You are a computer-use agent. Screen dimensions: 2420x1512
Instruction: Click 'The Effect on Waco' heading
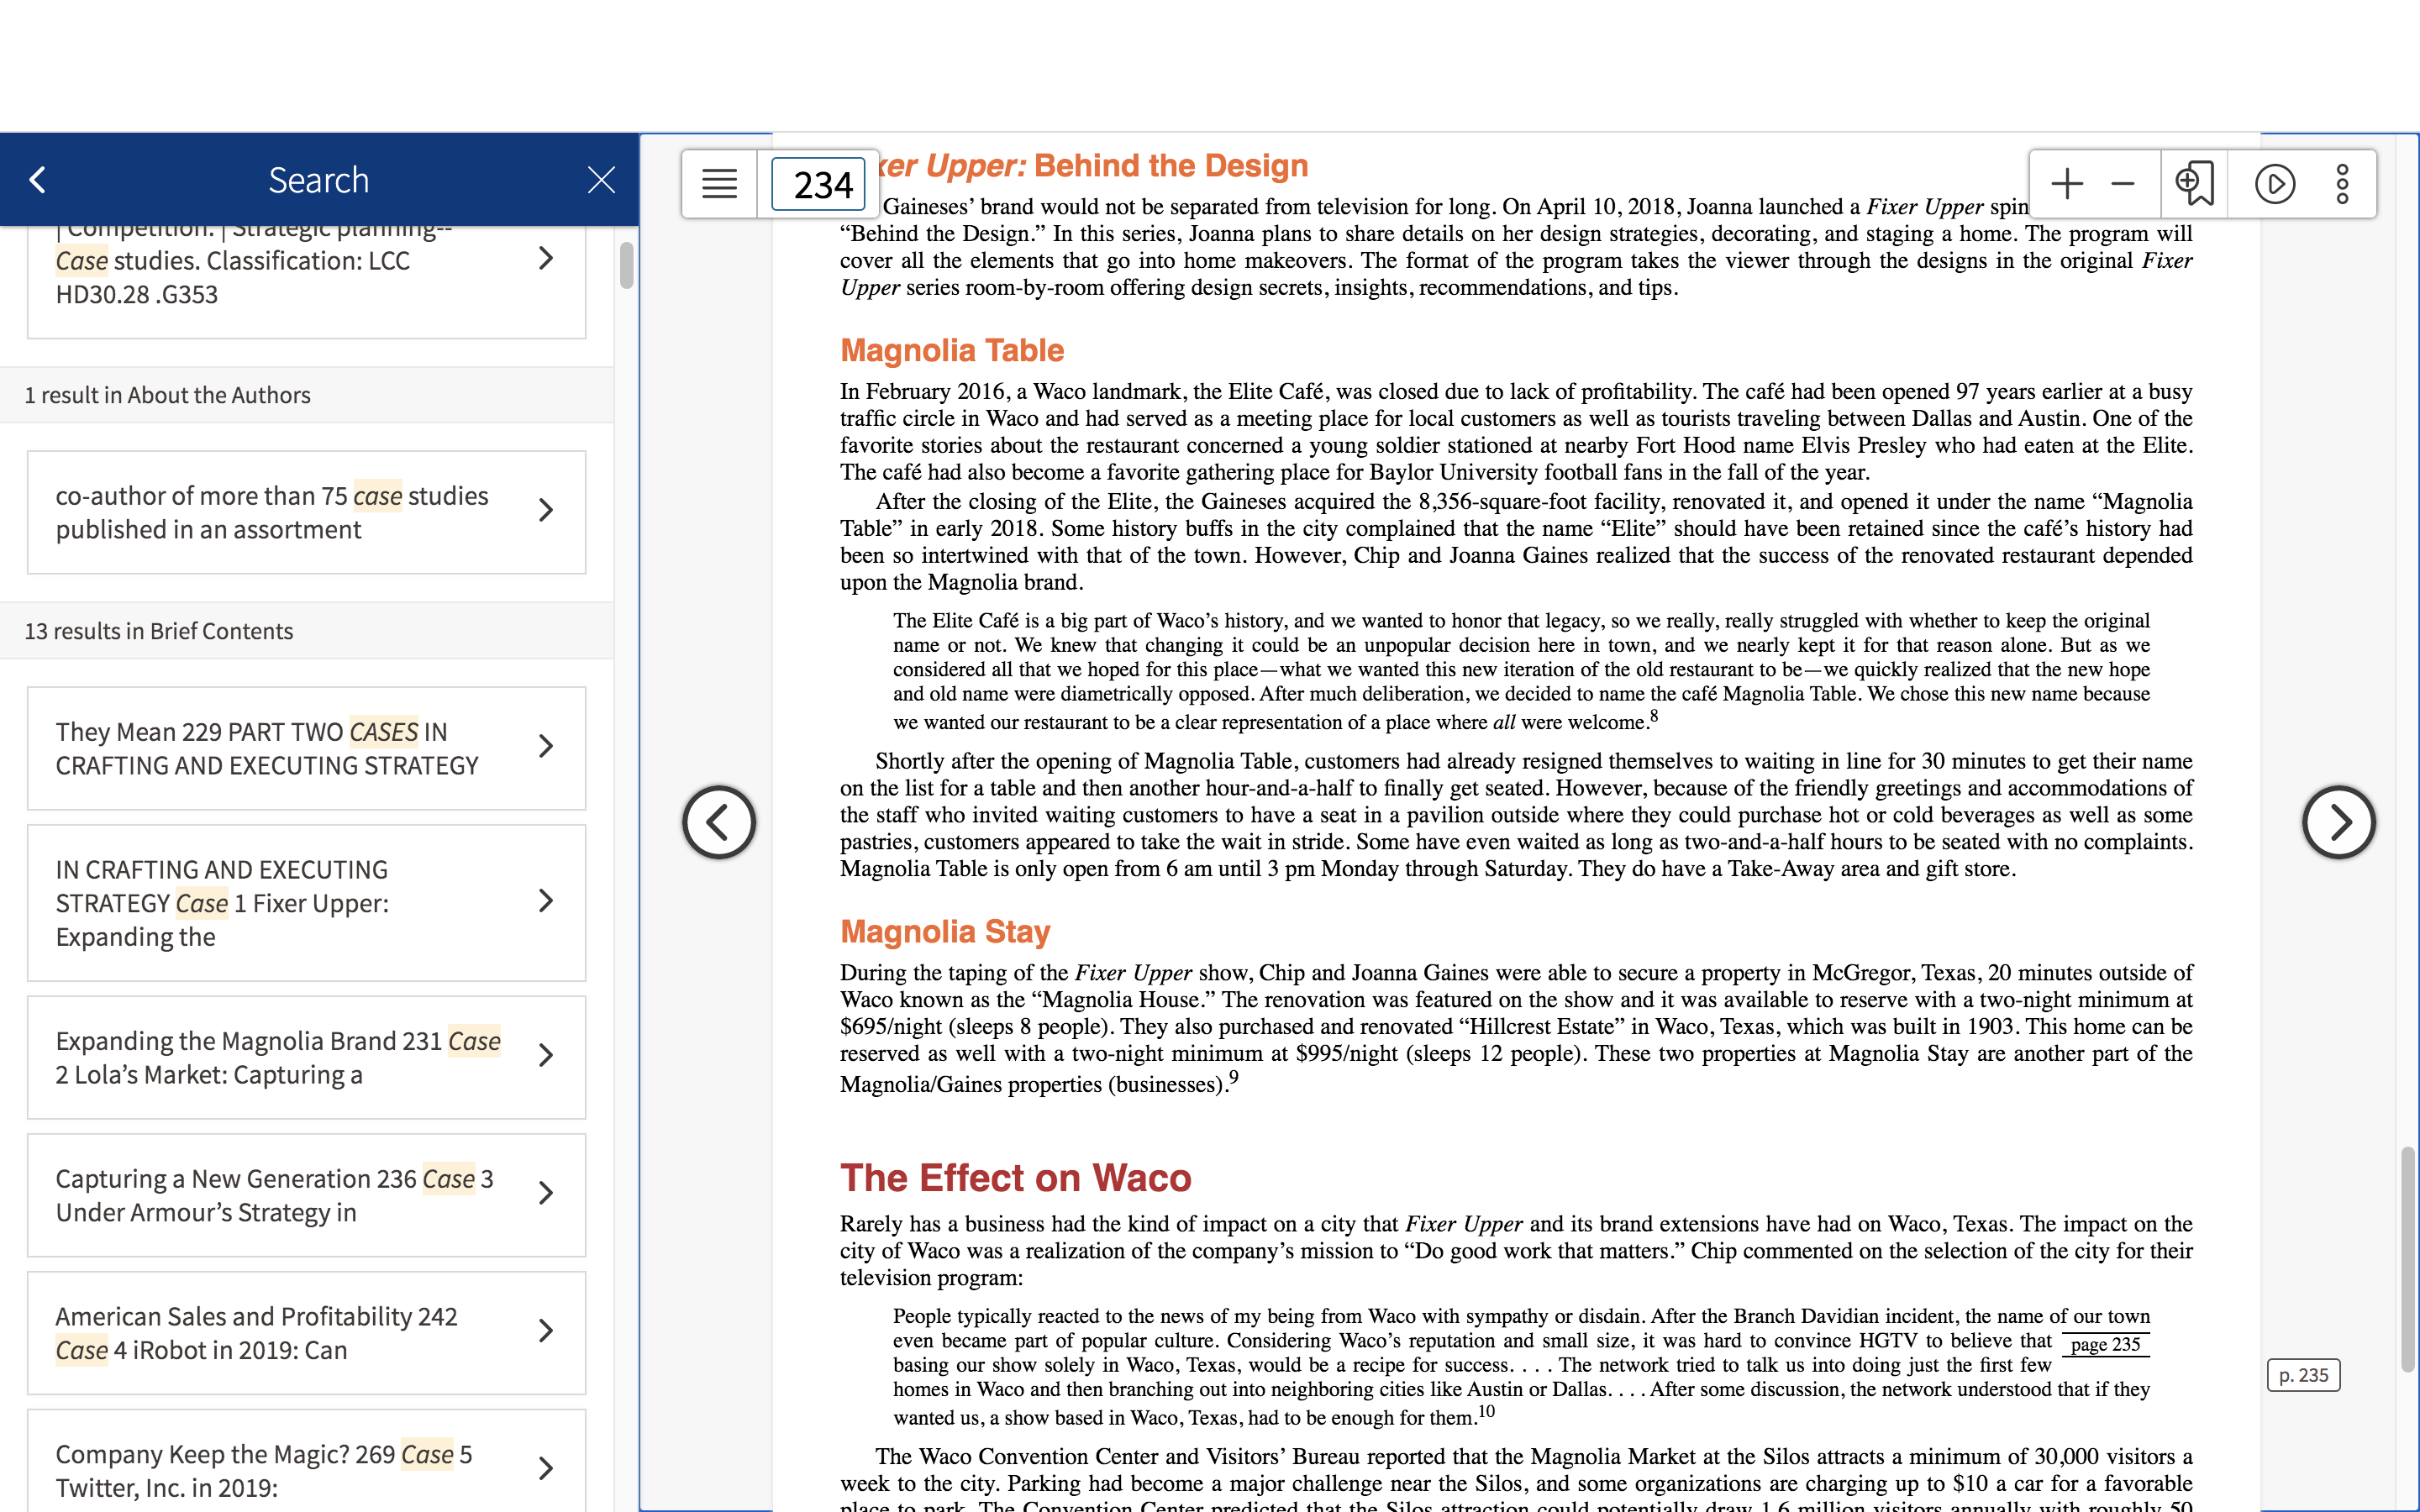point(1016,1178)
